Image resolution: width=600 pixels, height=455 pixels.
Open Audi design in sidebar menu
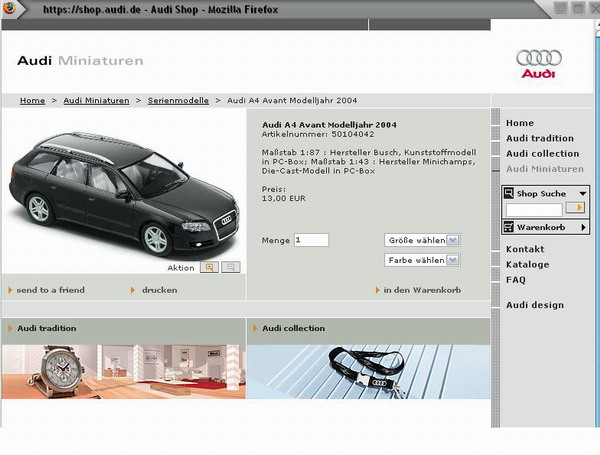(535, 305)
